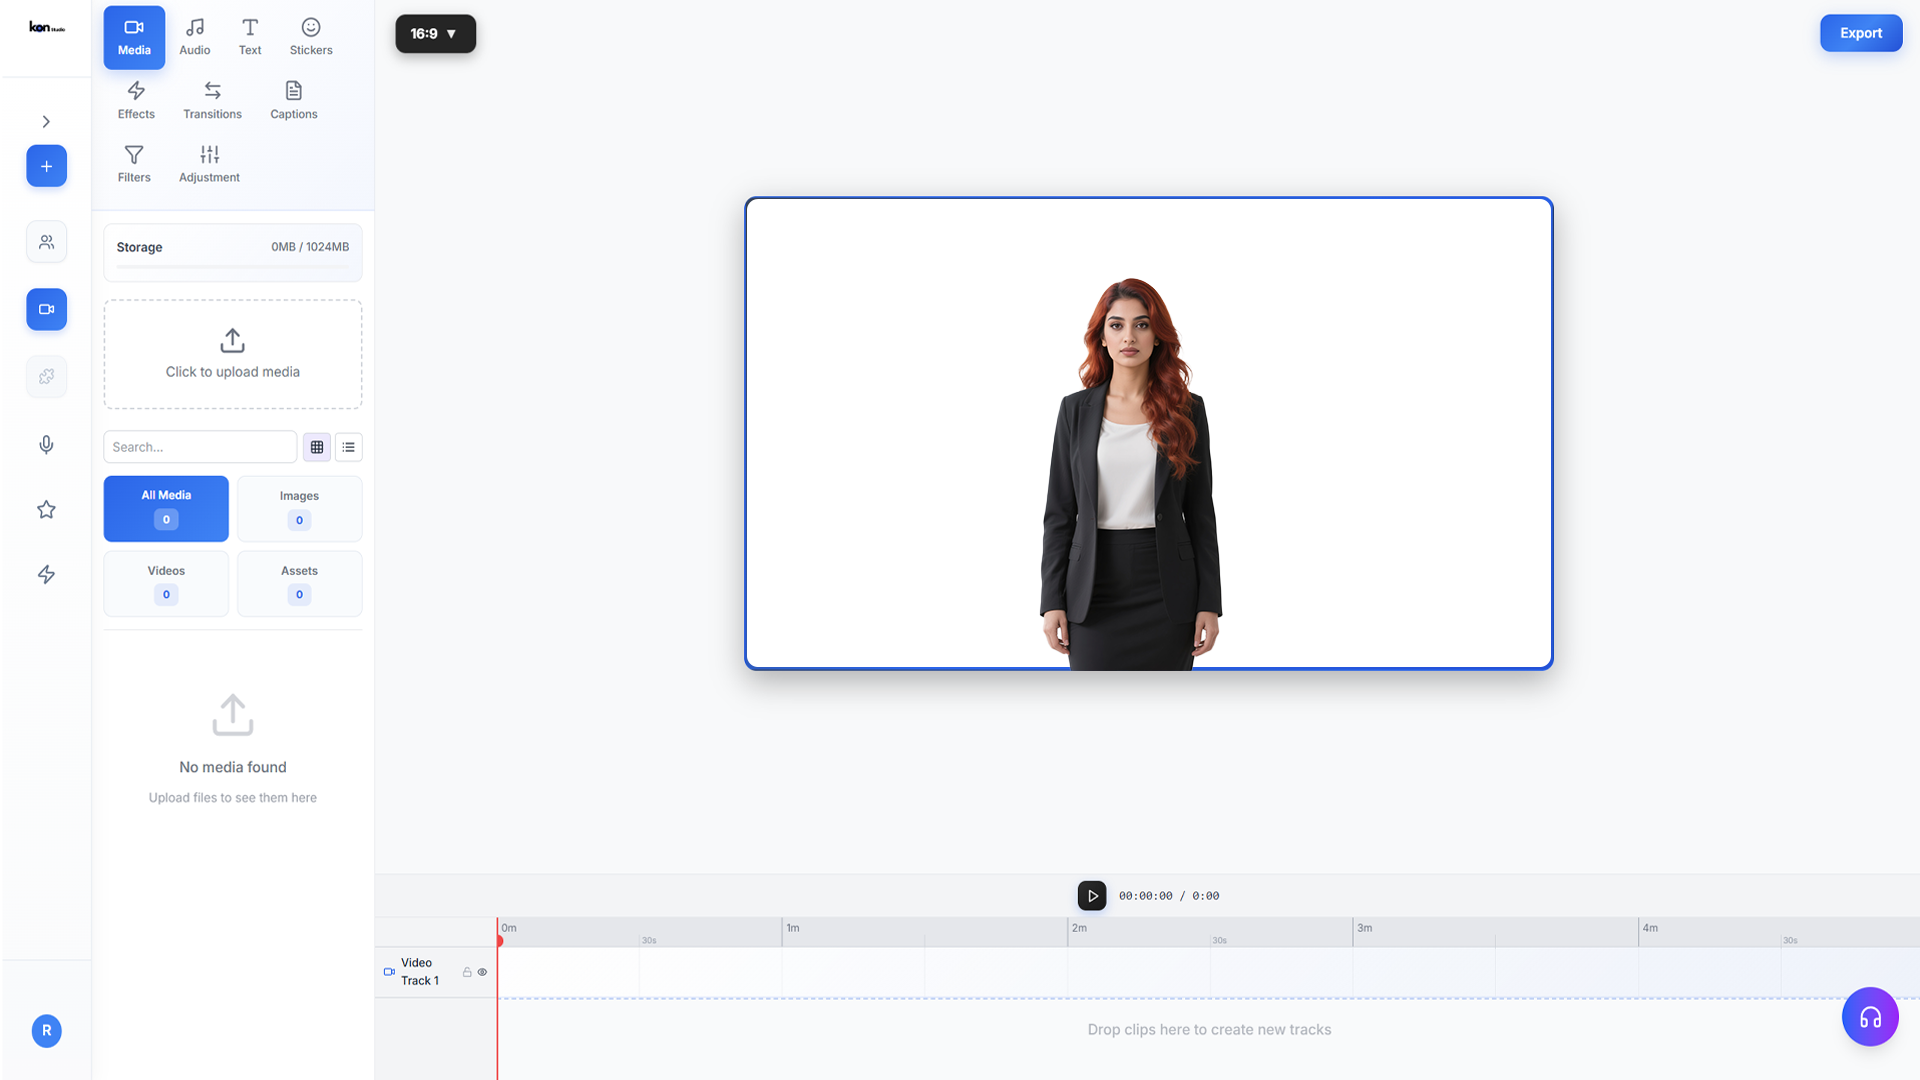The image size is (1920, 1080).
Task: Click the blue plus button in sidebar
Action: tap(46, 166)
